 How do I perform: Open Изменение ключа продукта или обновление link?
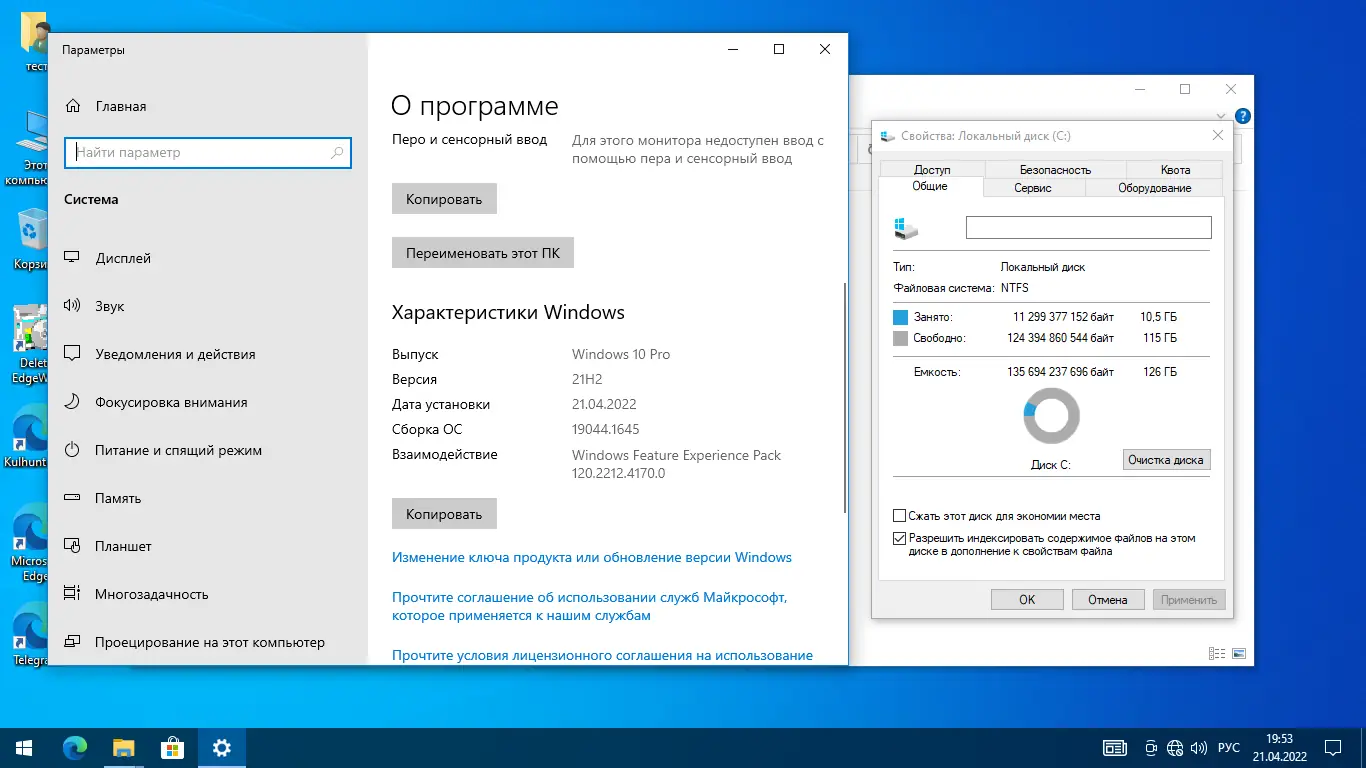click(x=592, y=557)
